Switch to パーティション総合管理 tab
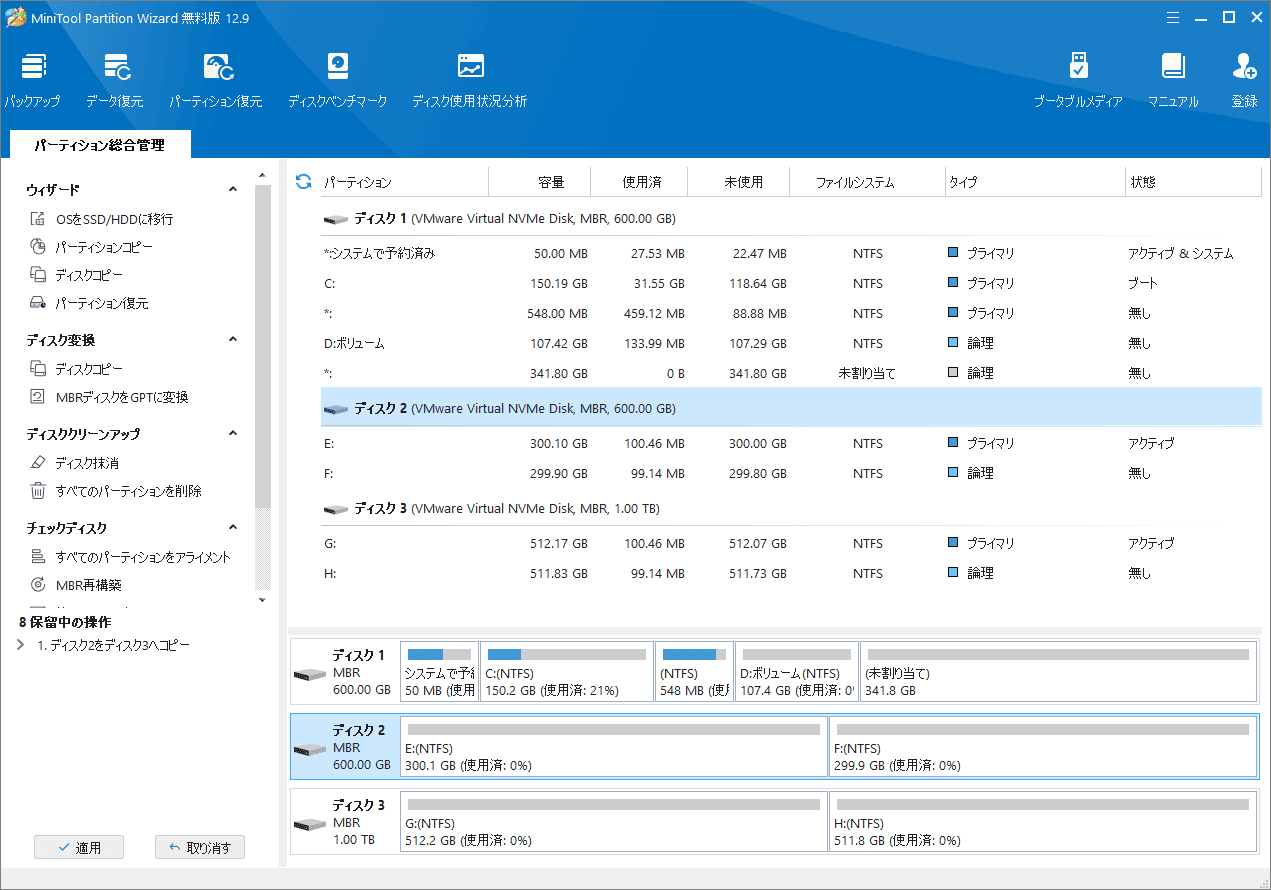1271x890 pixels. [99, 145]
